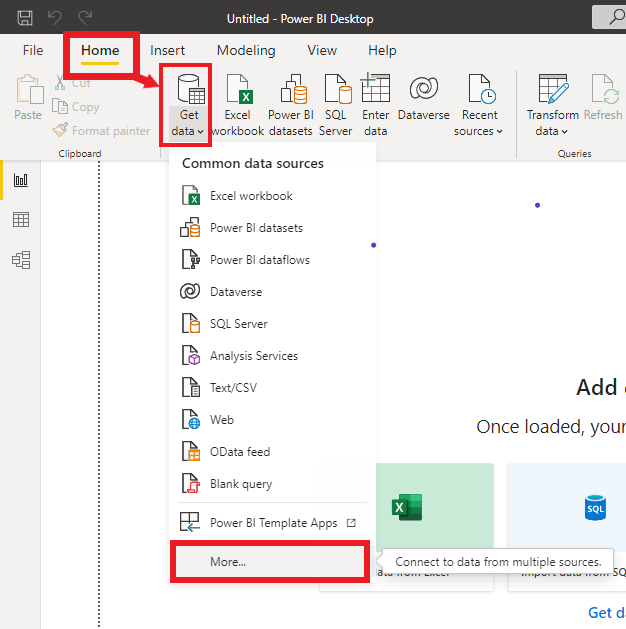The width and height of the screenshot is (626, 629).
Task: Click the blue Get data link on canvas
Action: click(606, 613)
